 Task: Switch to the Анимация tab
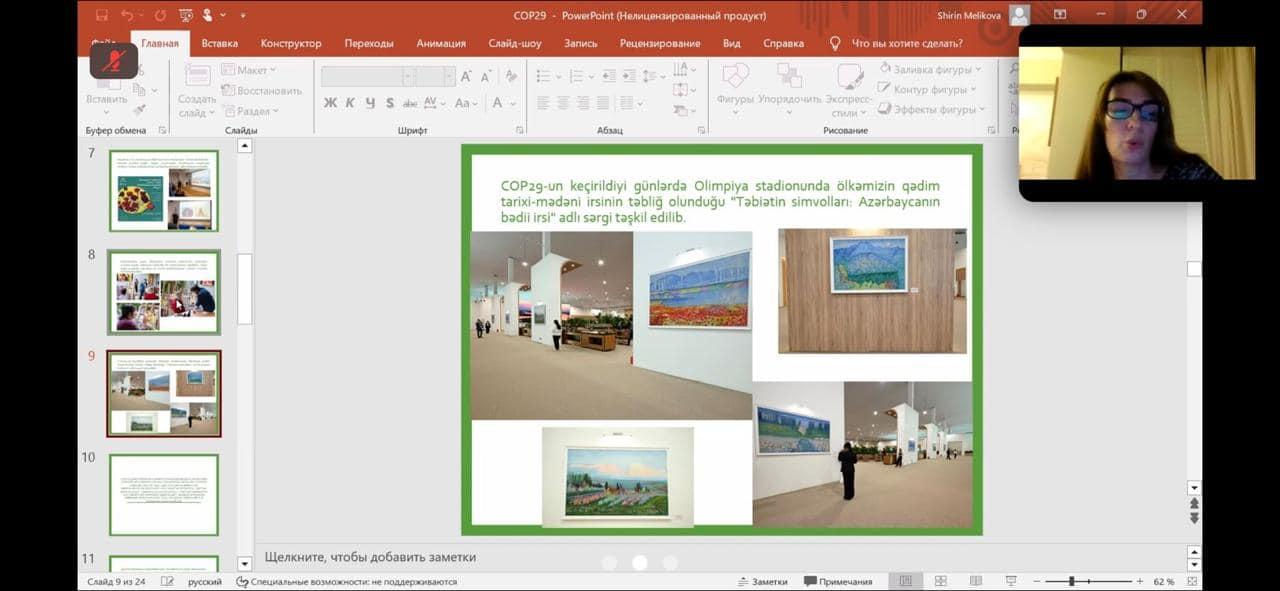pyautogui.click(x=441, y=43)
